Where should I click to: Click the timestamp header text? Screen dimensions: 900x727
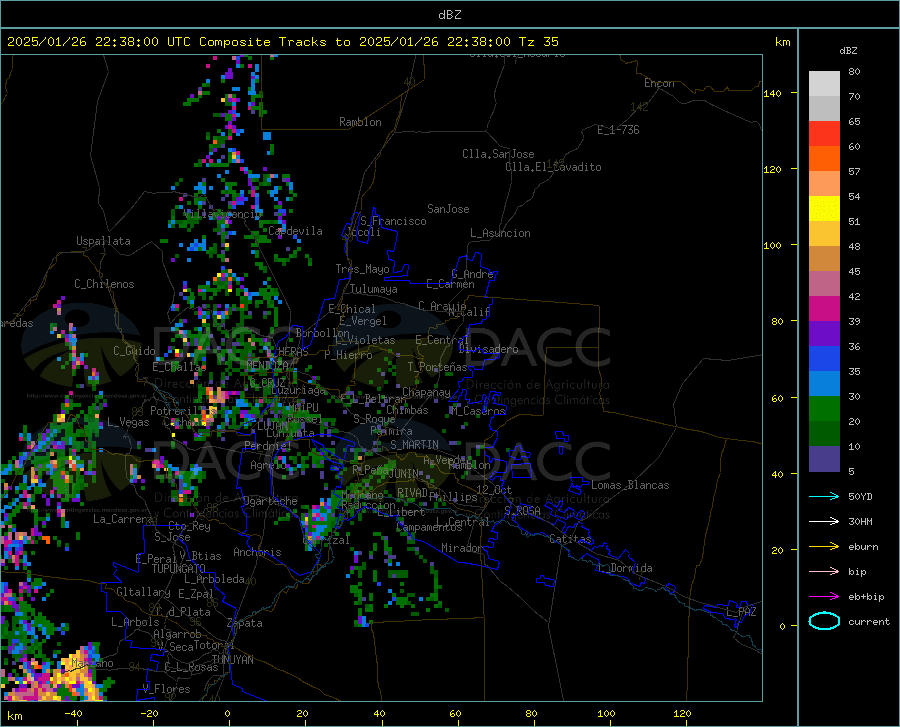(x=282, y=42)
